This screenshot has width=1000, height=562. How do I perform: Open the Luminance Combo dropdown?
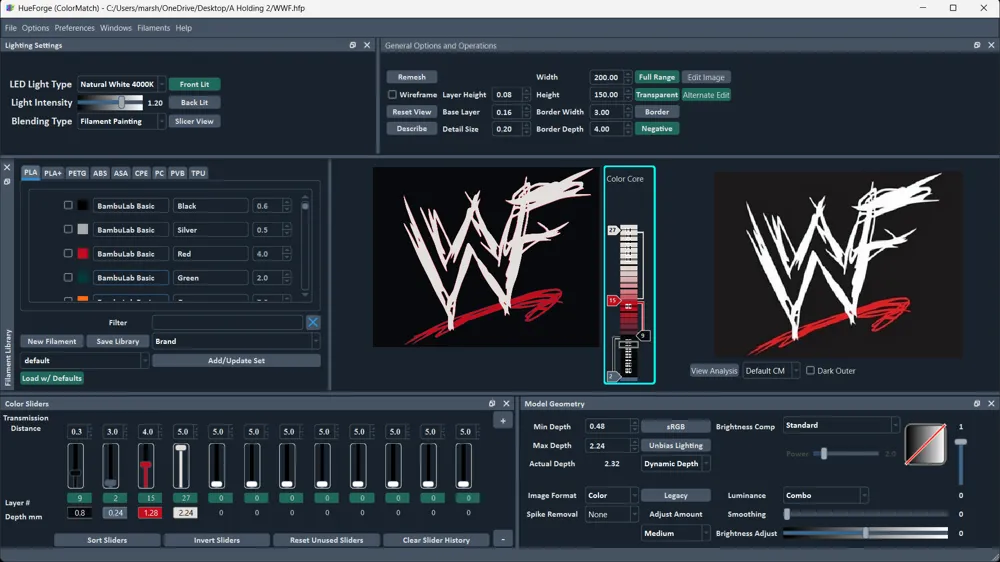coord(825,495)
